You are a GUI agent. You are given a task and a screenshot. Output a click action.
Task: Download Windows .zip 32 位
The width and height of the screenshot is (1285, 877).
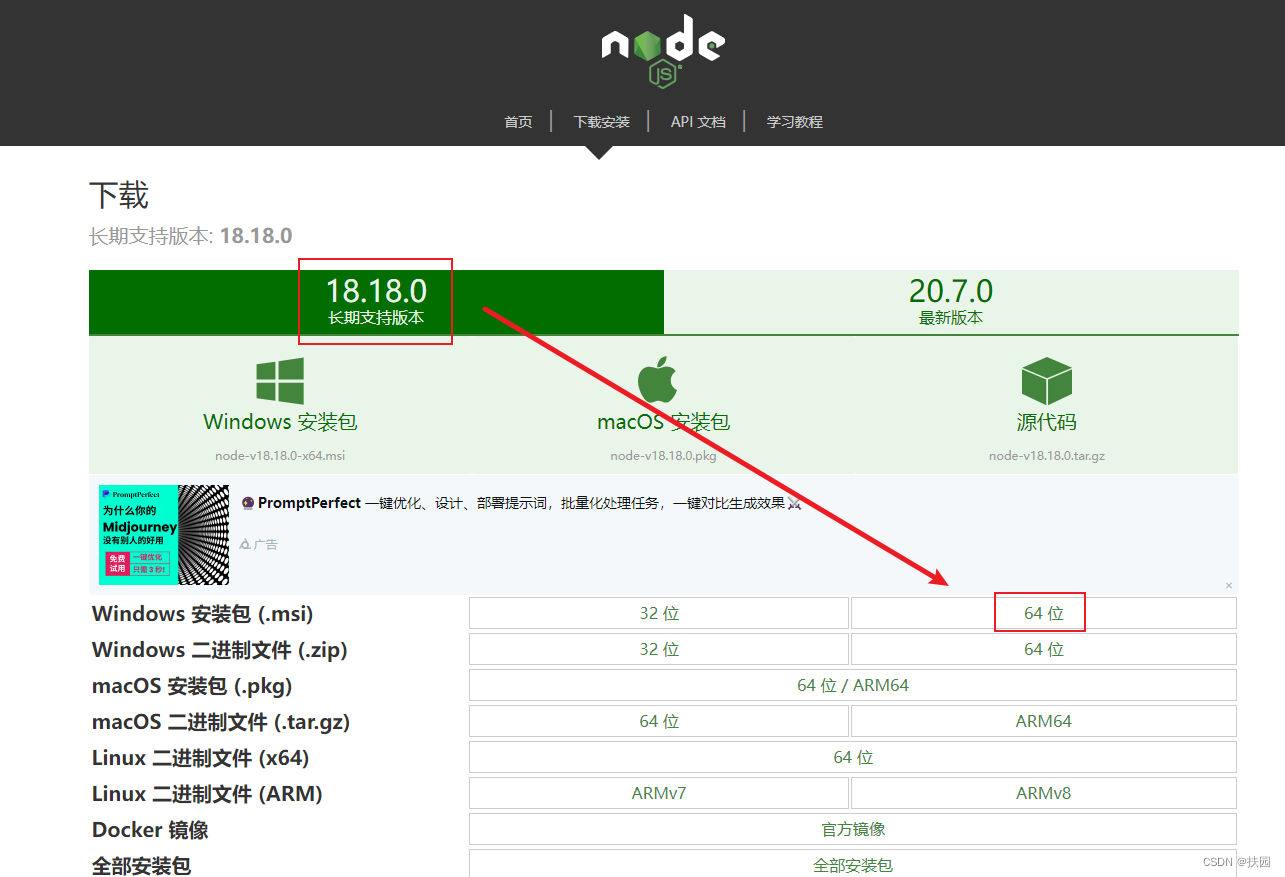pos(659,649)
